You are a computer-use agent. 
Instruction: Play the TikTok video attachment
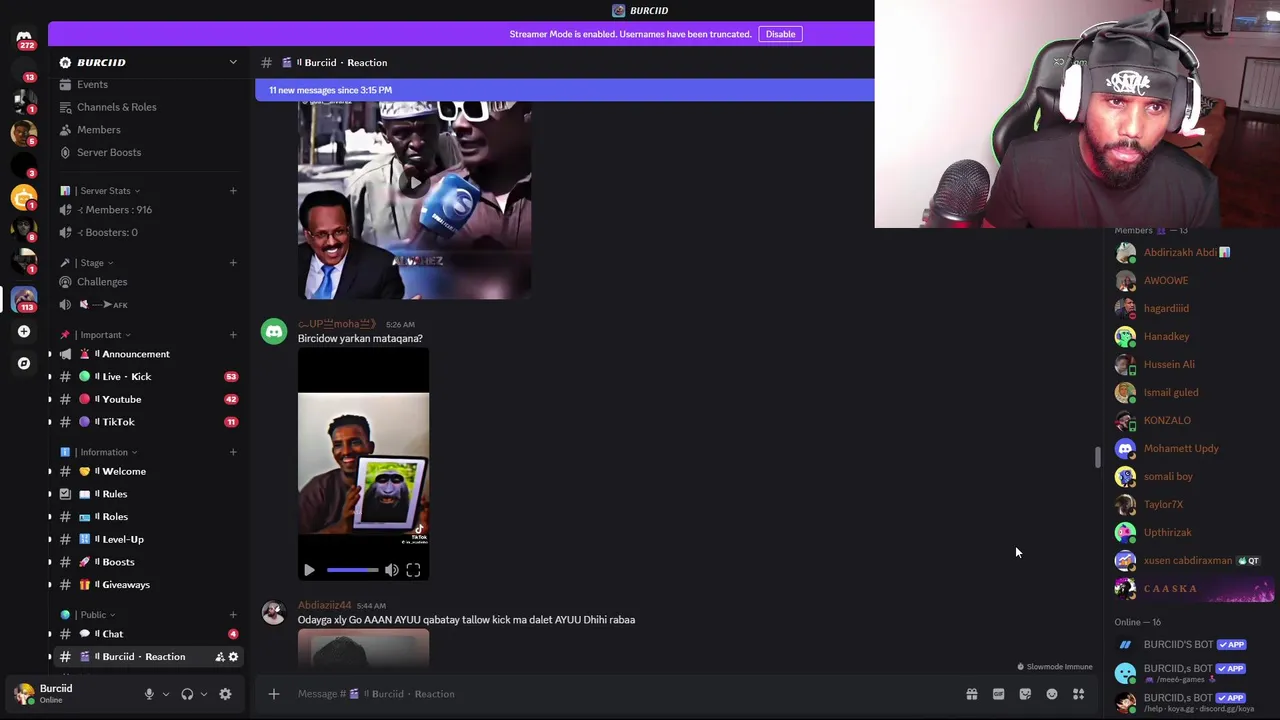point(309,570)
